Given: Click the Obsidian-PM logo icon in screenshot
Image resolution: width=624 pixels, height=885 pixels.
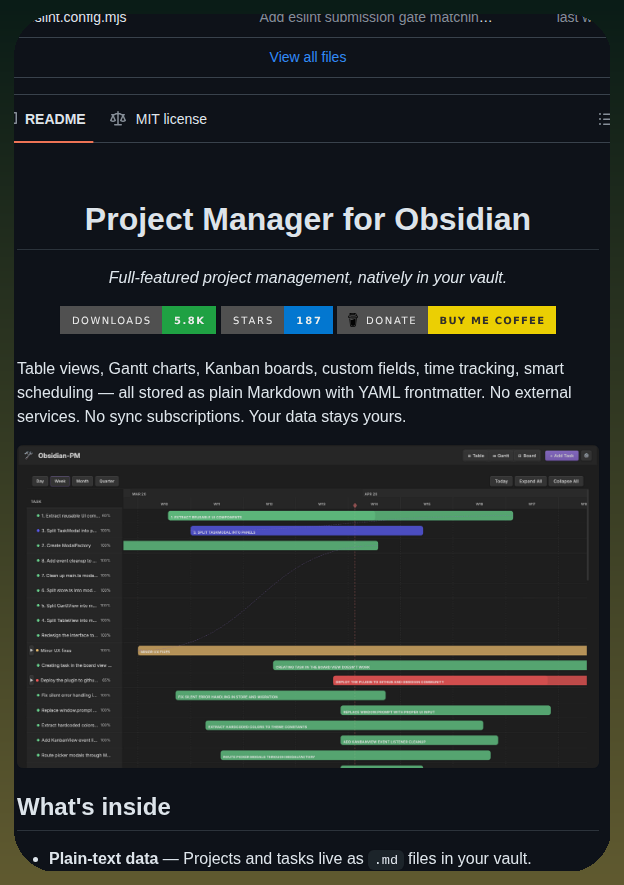Looking at the screenshot, I should pyautogui.click(x=28, y=455).
